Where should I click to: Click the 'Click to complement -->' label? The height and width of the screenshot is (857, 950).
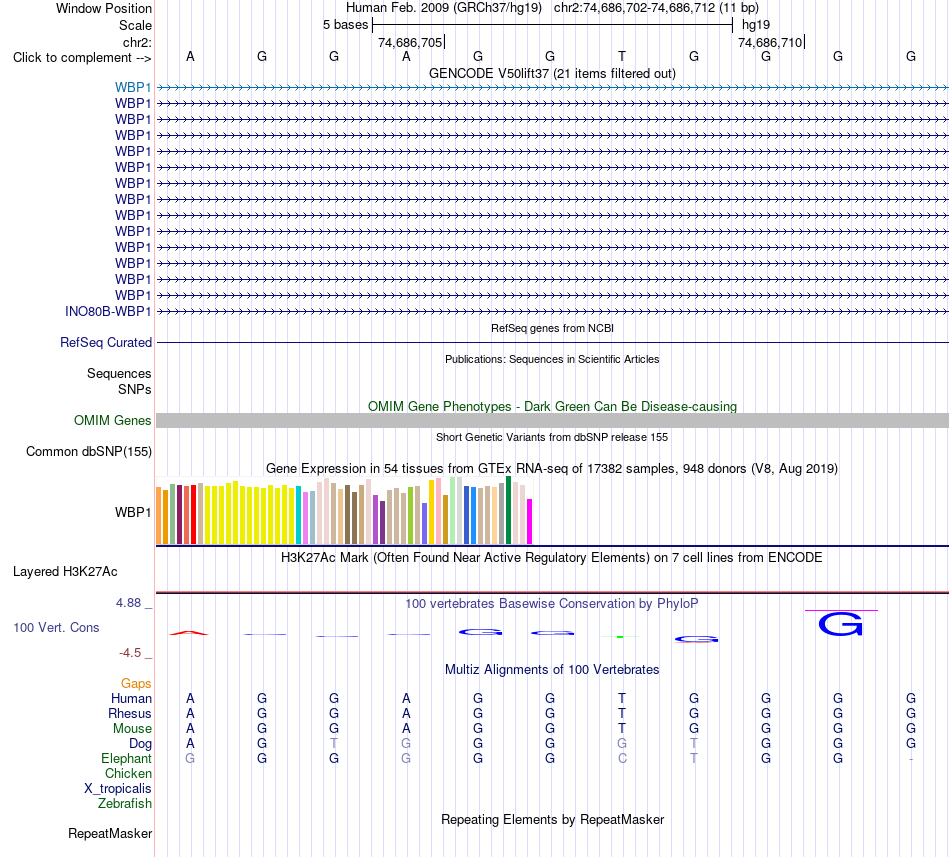point(82,58)
